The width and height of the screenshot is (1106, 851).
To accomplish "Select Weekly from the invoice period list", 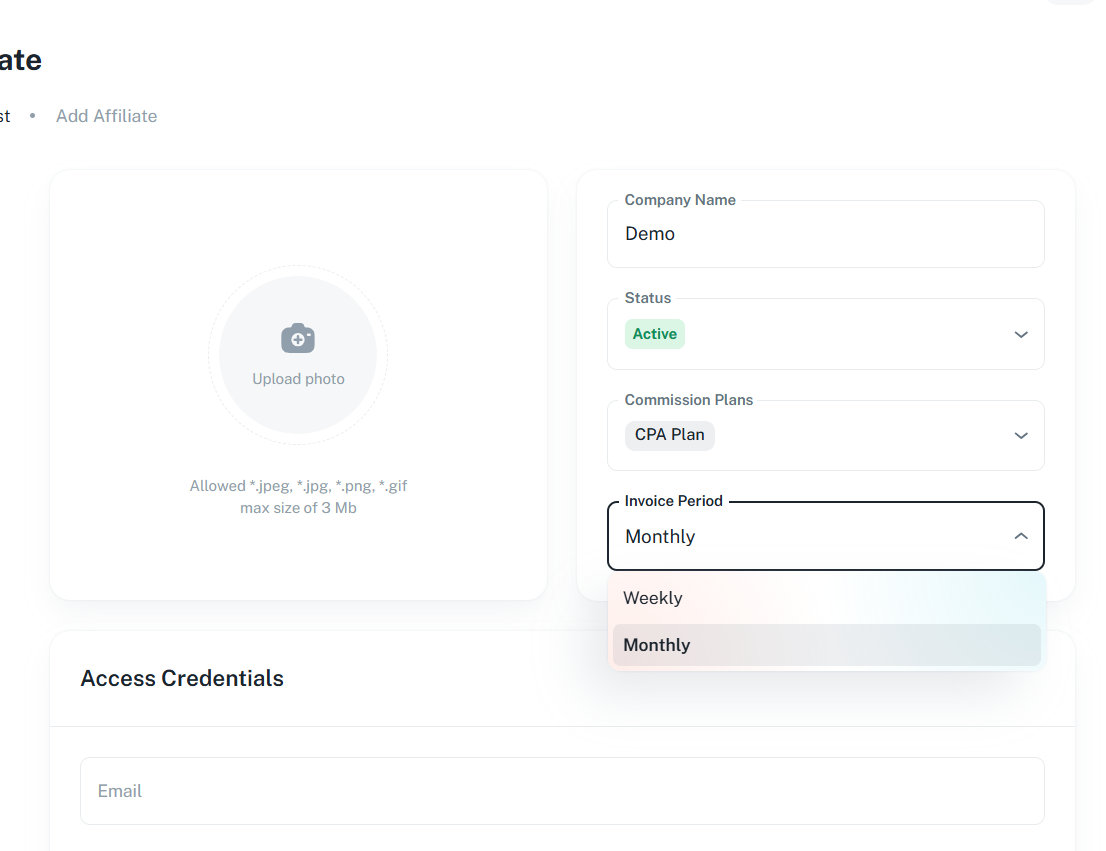I will 652,598.
